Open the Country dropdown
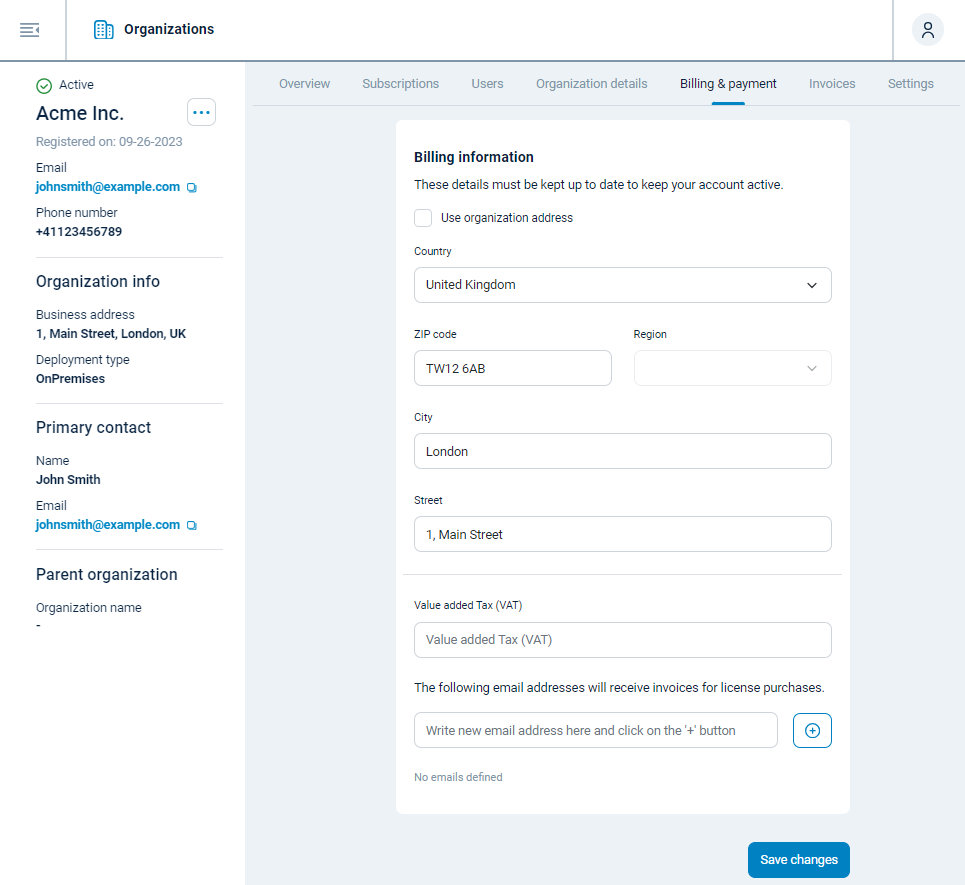 tap(622, 285)
